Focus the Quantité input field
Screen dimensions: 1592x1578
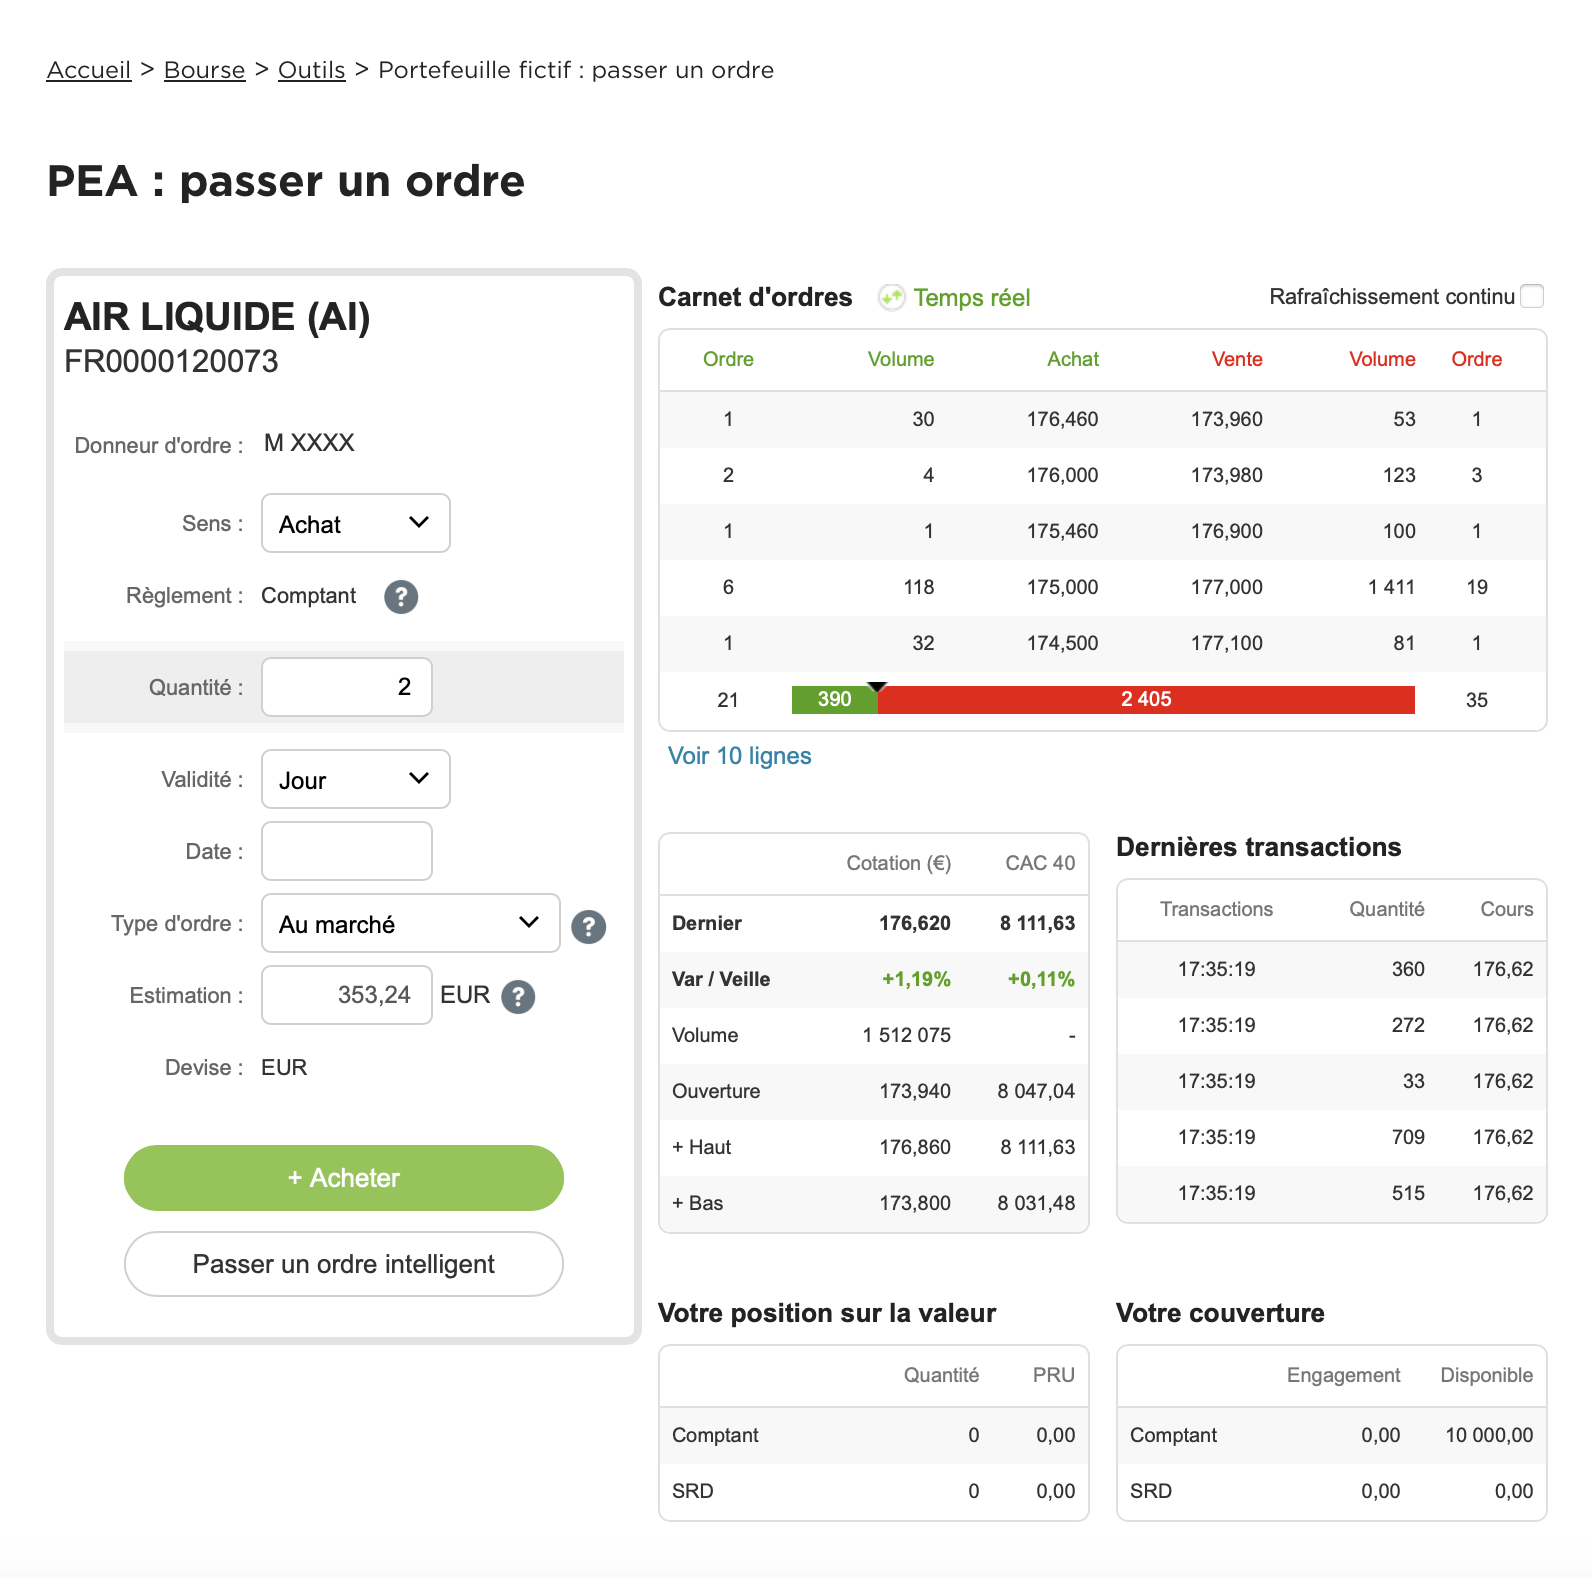(347, 687)
